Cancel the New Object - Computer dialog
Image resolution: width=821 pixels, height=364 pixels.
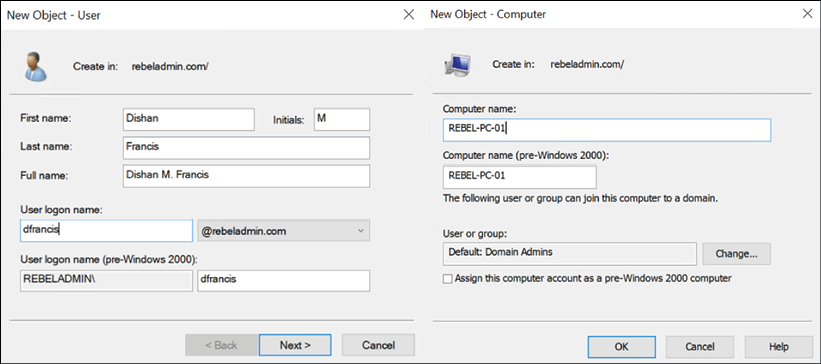click(700, 346)
